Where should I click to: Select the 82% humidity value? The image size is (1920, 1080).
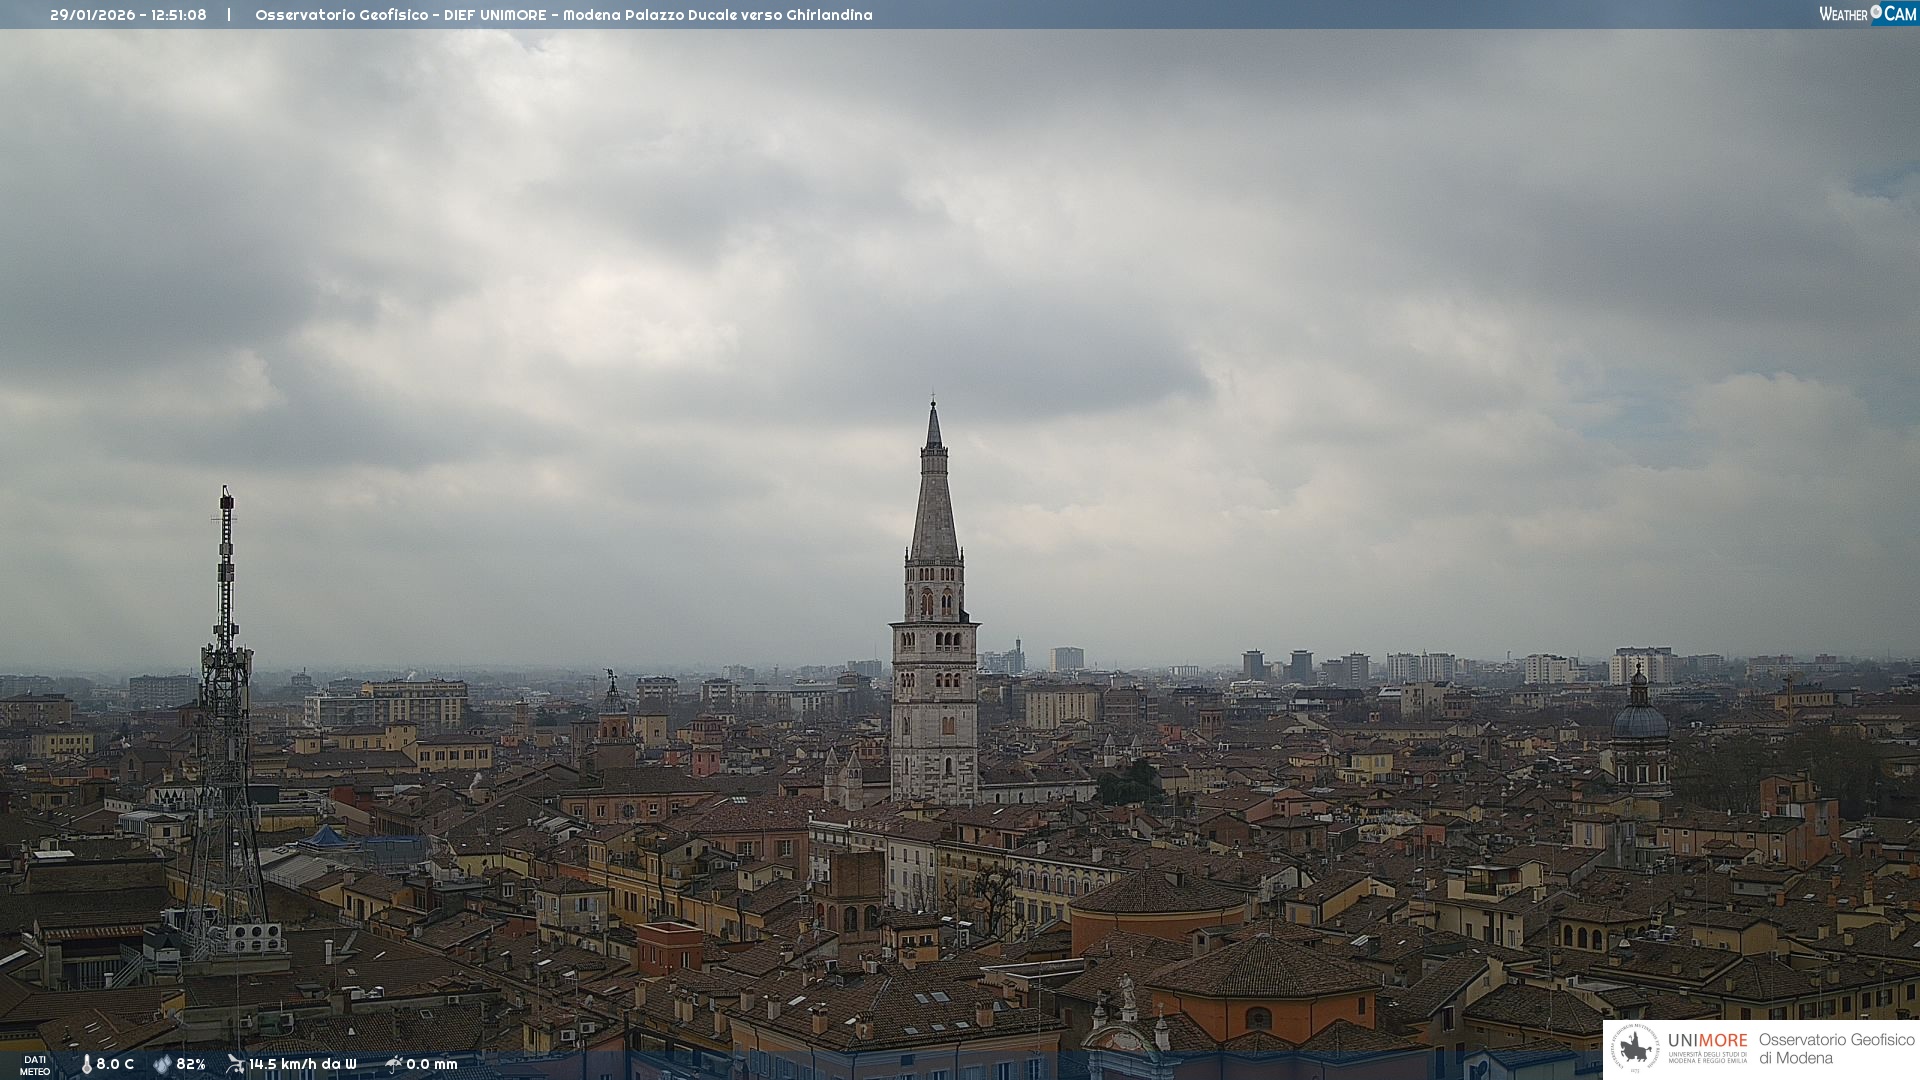click(x=191, y=1064)
